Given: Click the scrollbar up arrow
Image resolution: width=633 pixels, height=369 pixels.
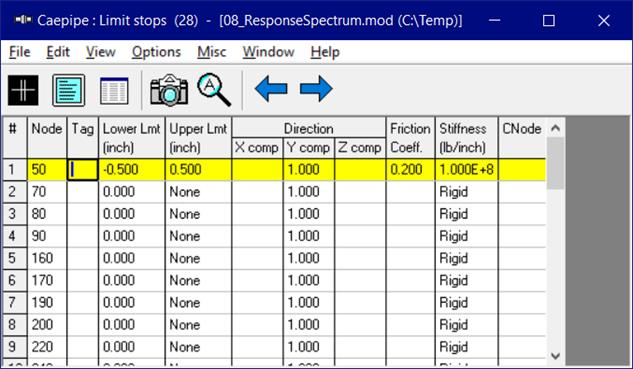Looking at the screenshot, I should (555, 128).
